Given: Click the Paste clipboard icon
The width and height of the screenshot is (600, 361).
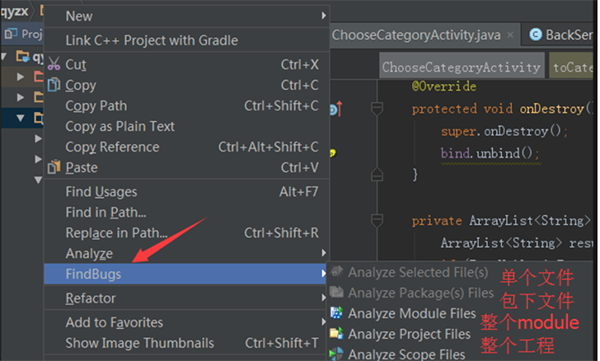Looking at the screenshot, I should coord(54,167).
